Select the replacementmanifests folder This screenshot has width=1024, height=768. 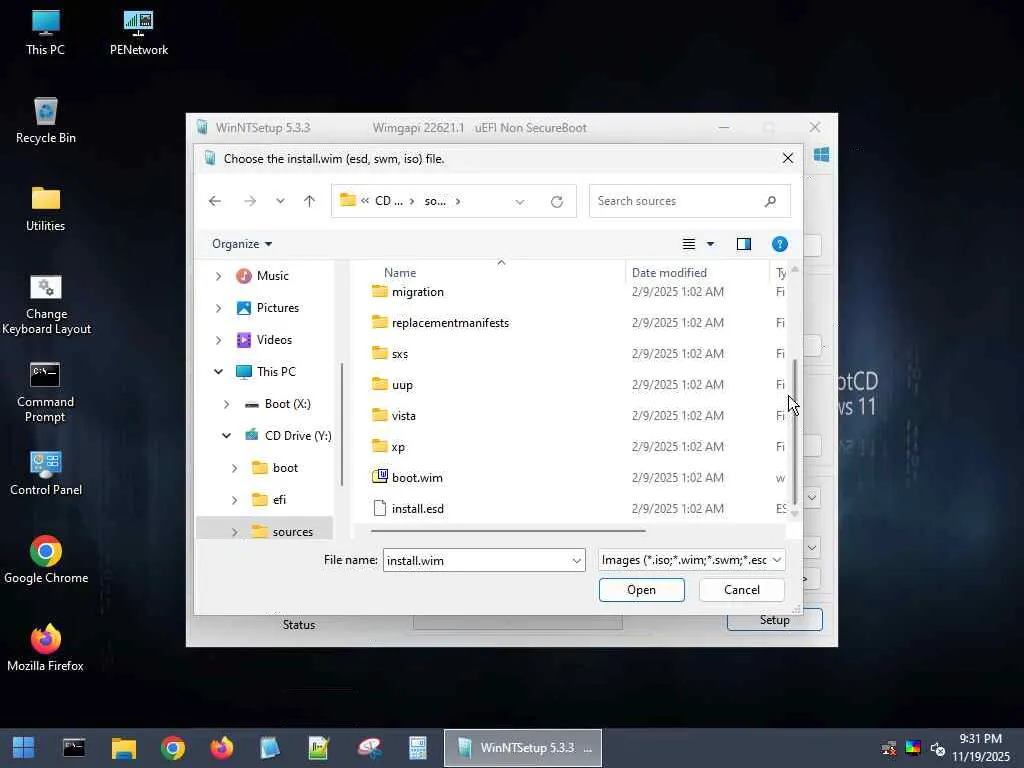point(450,323)
